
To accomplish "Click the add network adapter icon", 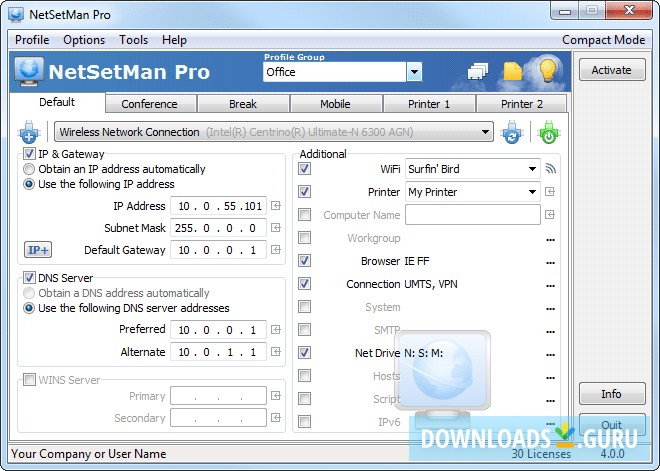I will pyautogui.click(x=29, y=132).
